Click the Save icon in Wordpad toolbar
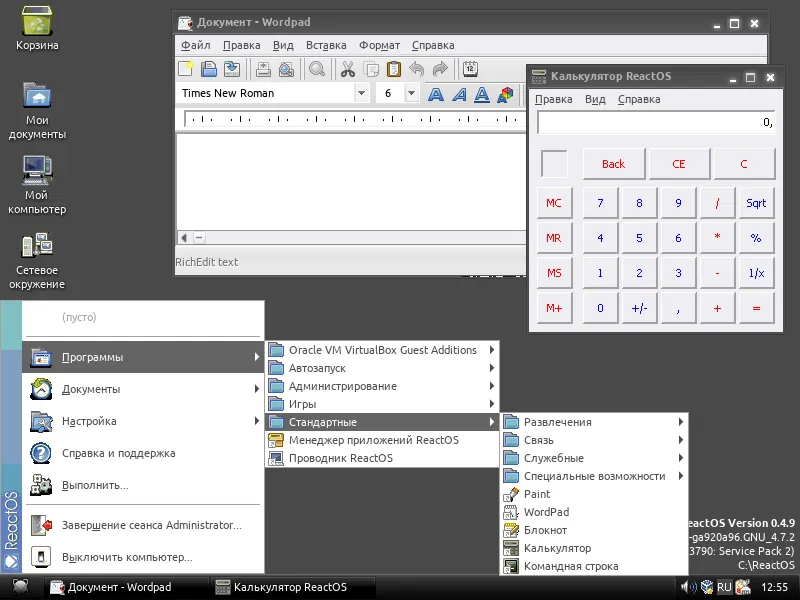800x600 pixels. tap(232, 68)
